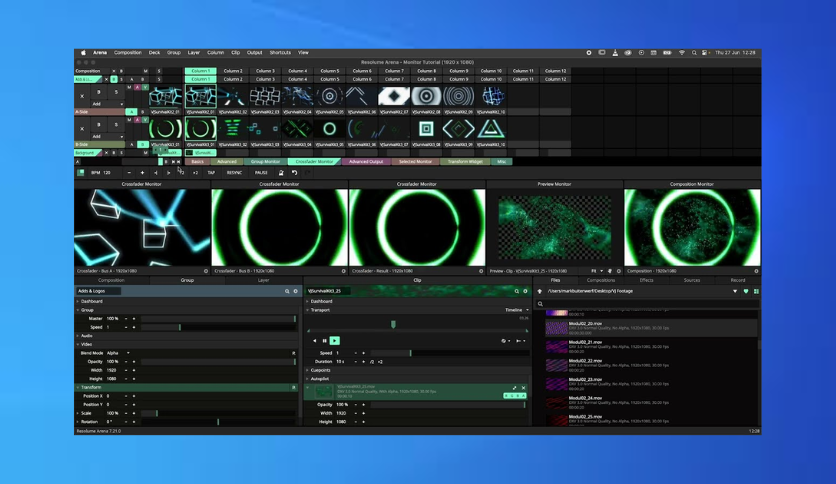Open Clip panel settings gear icon
The width and height of the screenshot is (836, 484).
point(525,291)
